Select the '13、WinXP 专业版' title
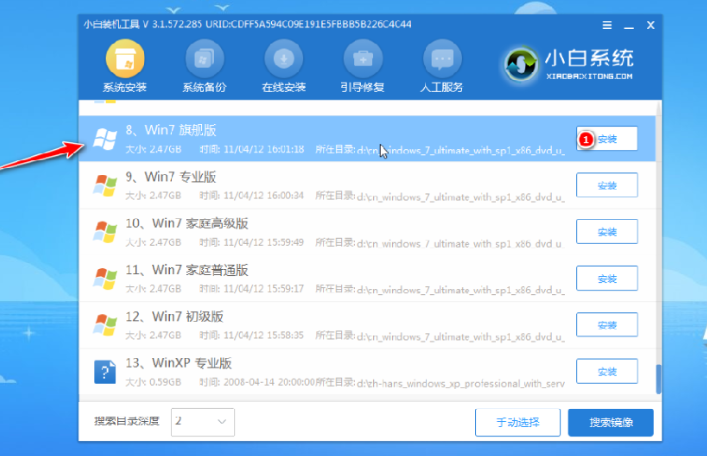The height and width of the screenshot is (456, 707). click(x=179, y=363)
